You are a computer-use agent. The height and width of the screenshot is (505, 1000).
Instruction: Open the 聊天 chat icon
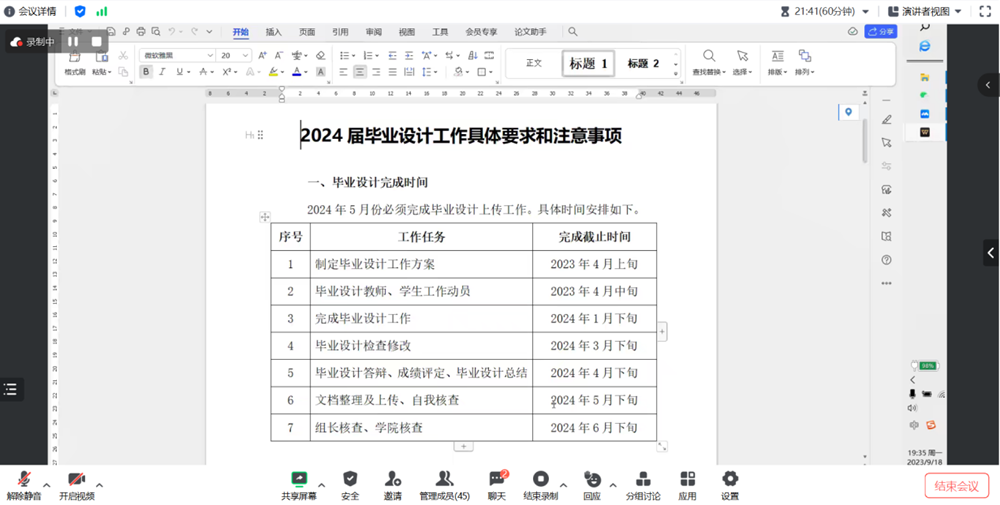(x=496, y=479)
